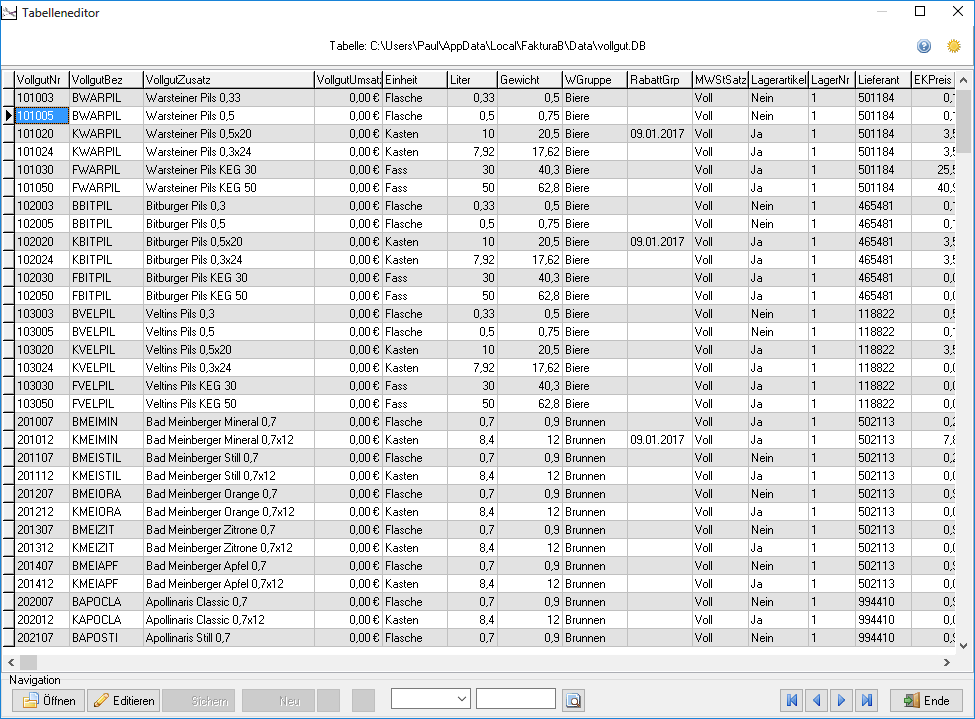
Task: Click the Öffnen button
Action: (x=49, y=700)
